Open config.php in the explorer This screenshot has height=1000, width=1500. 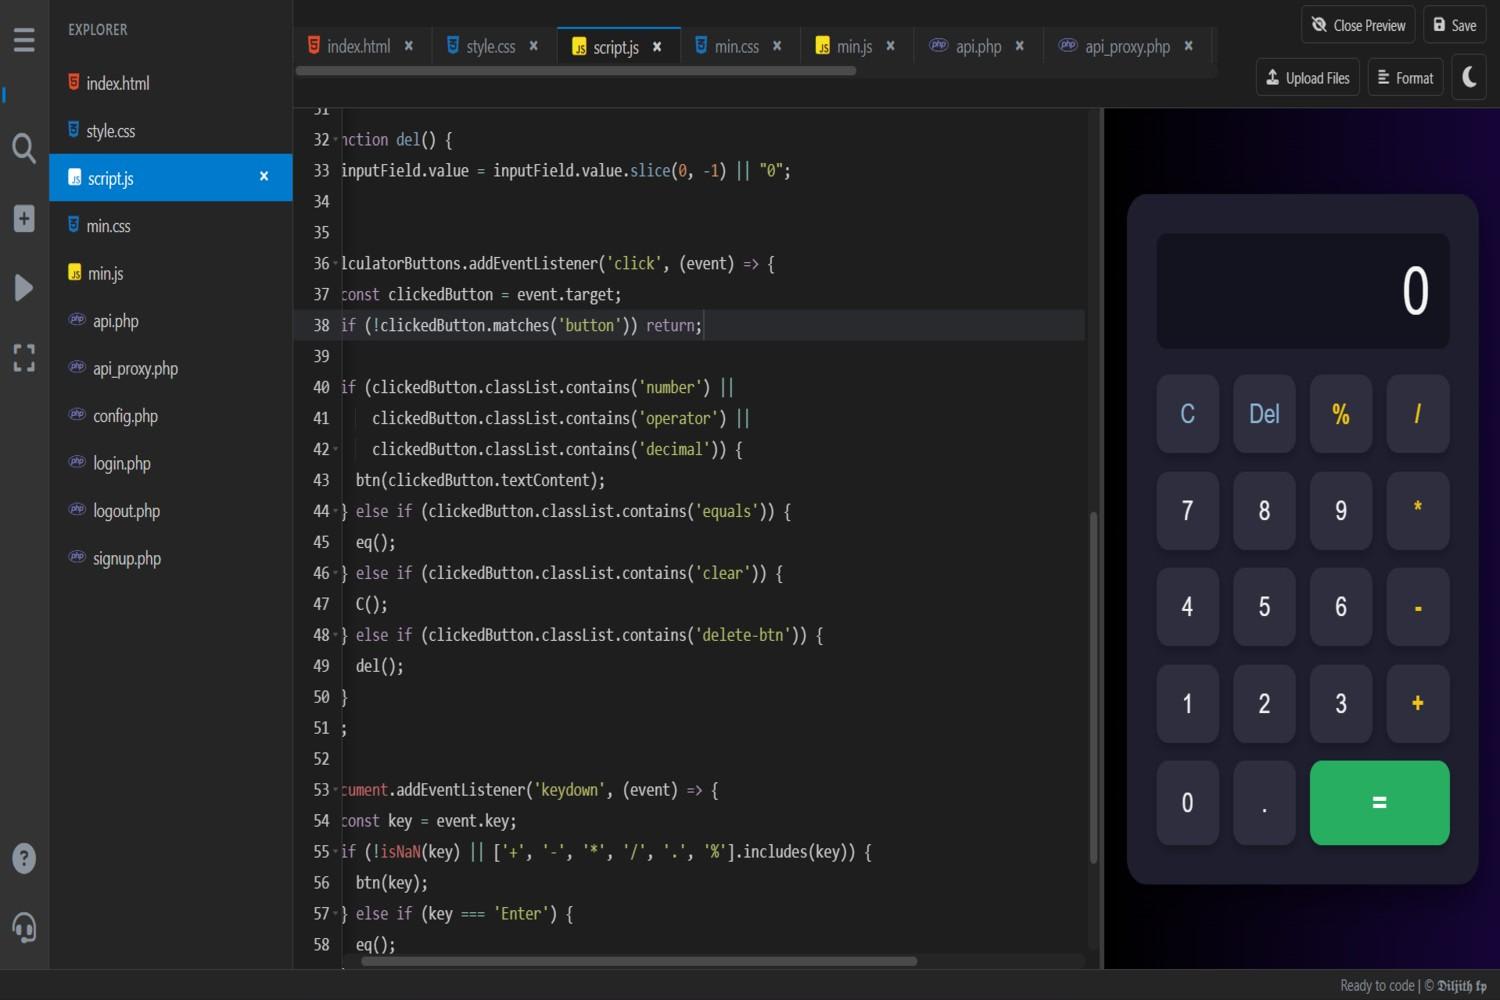coord(171,416)
